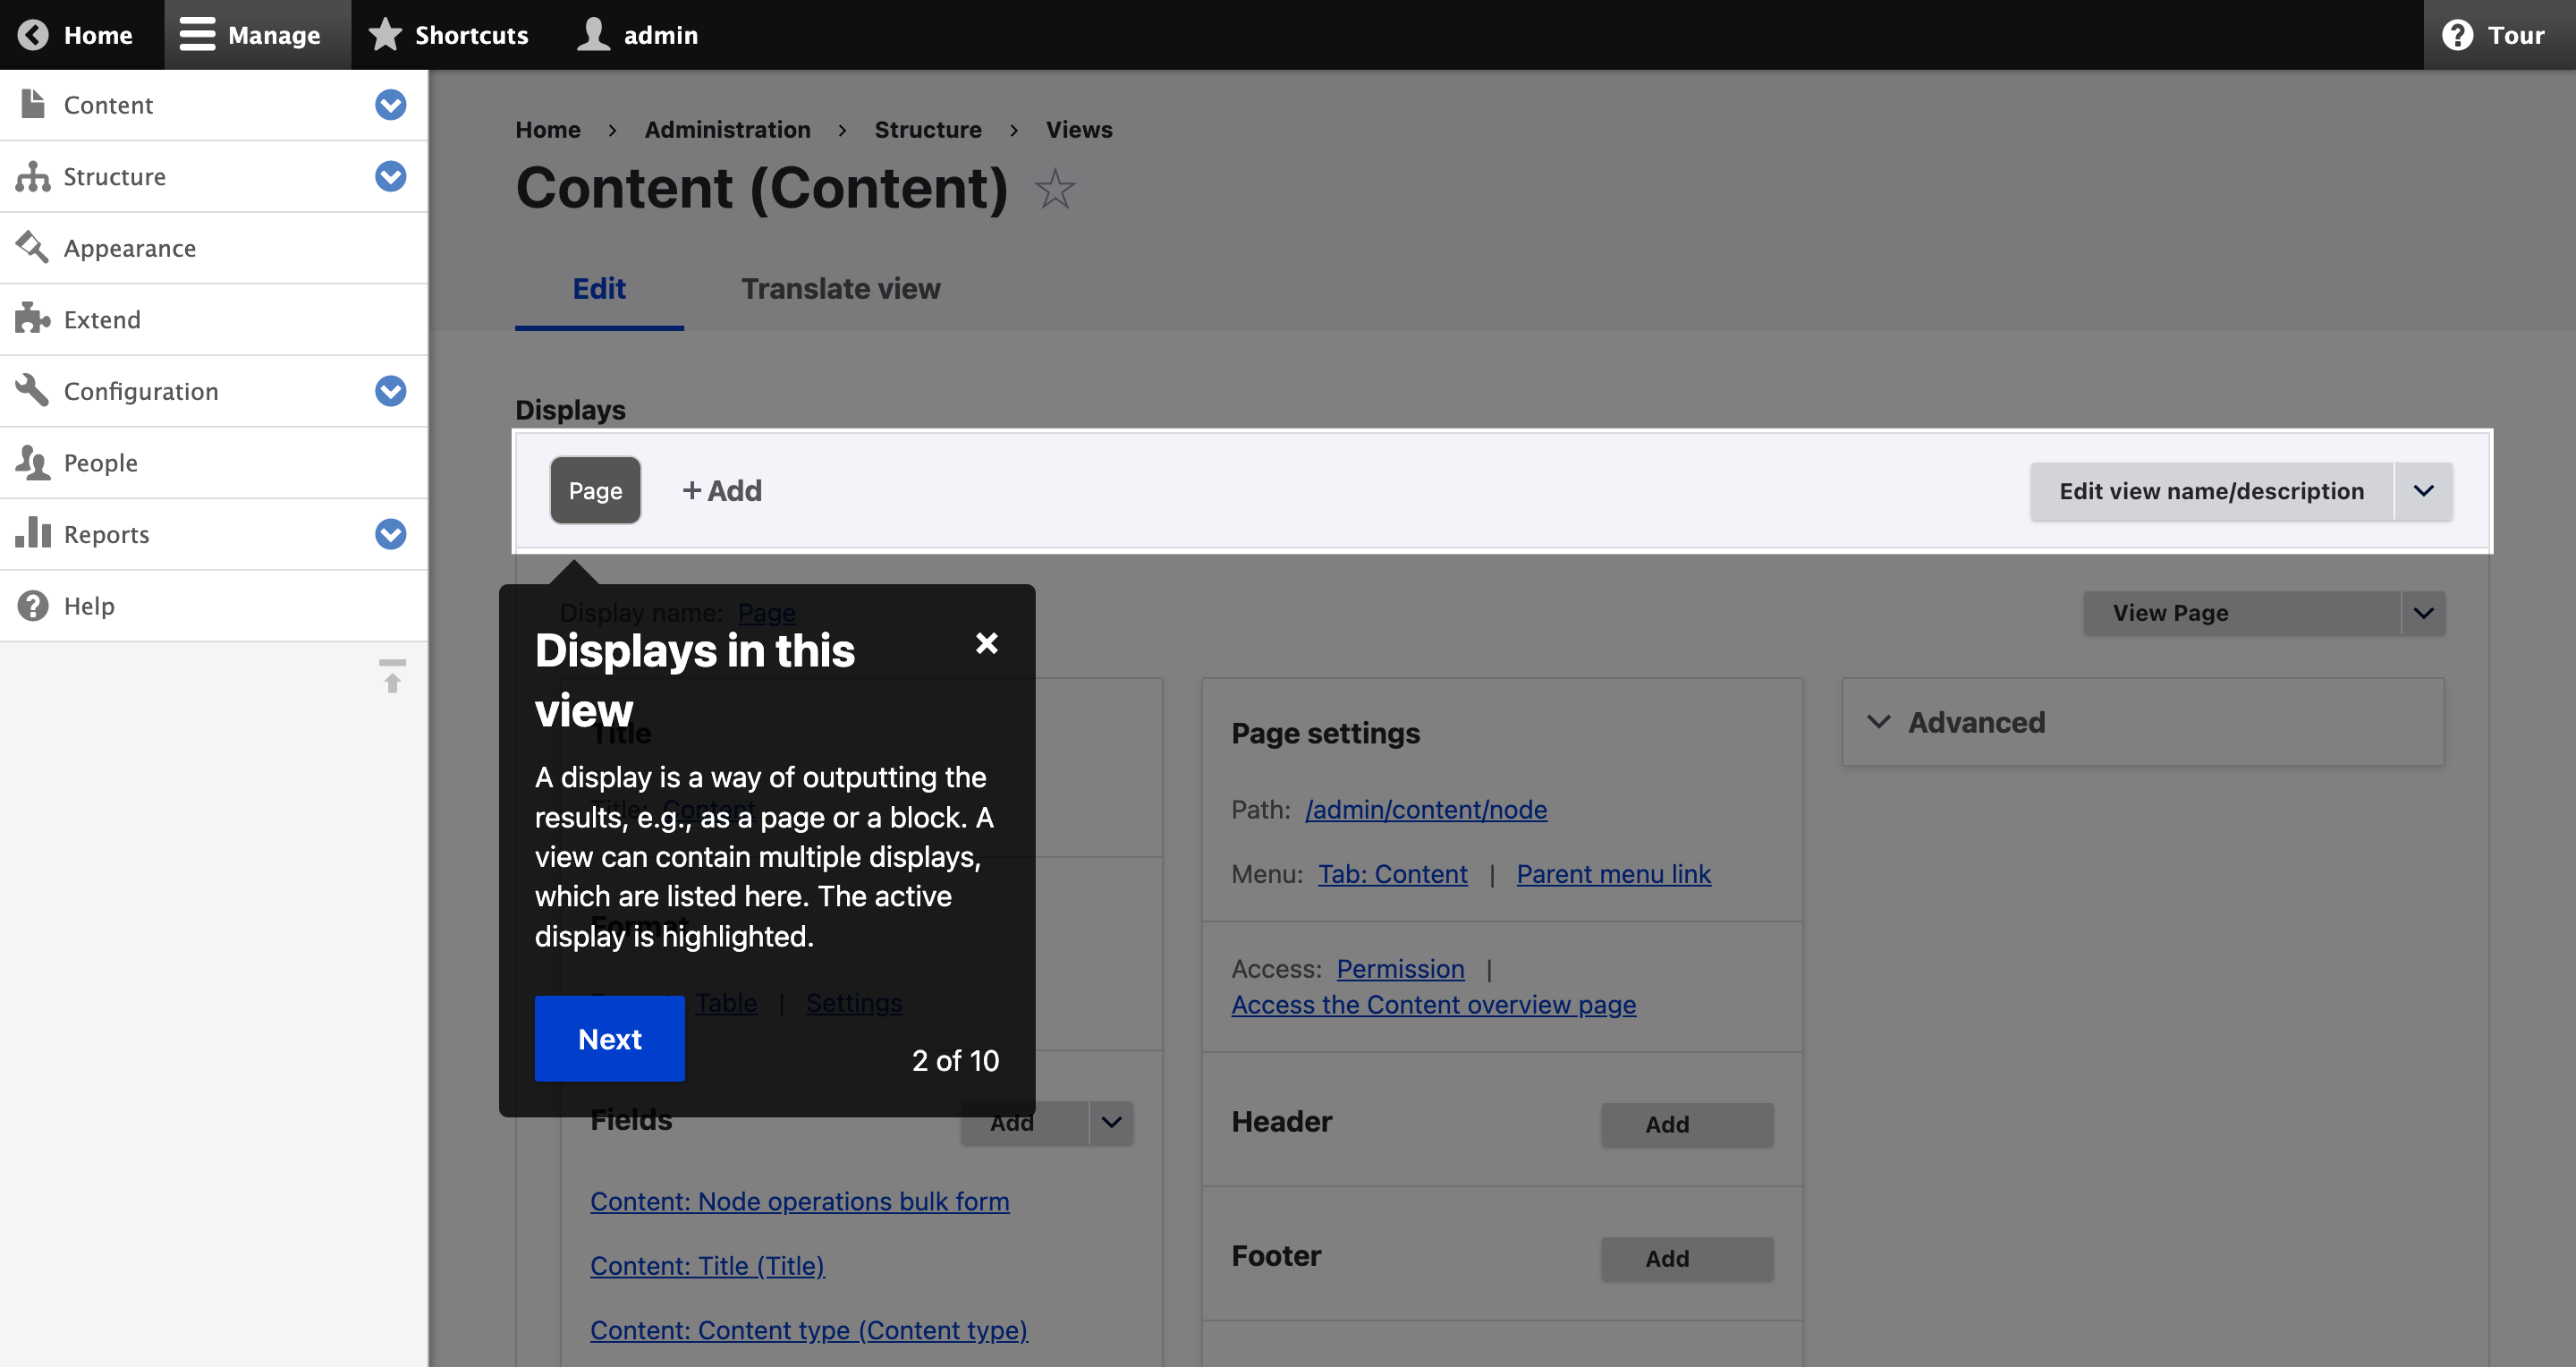Expand the Configuration submenu chevron

pos(391,390)
